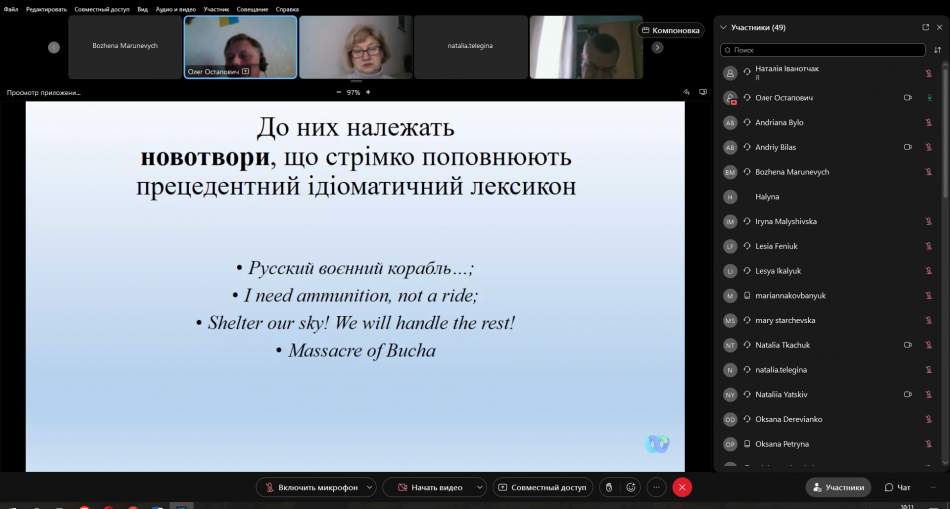Screen dimensions: 950x509
Task: Click the sort participants icon
Action: (x=937, y=49)
